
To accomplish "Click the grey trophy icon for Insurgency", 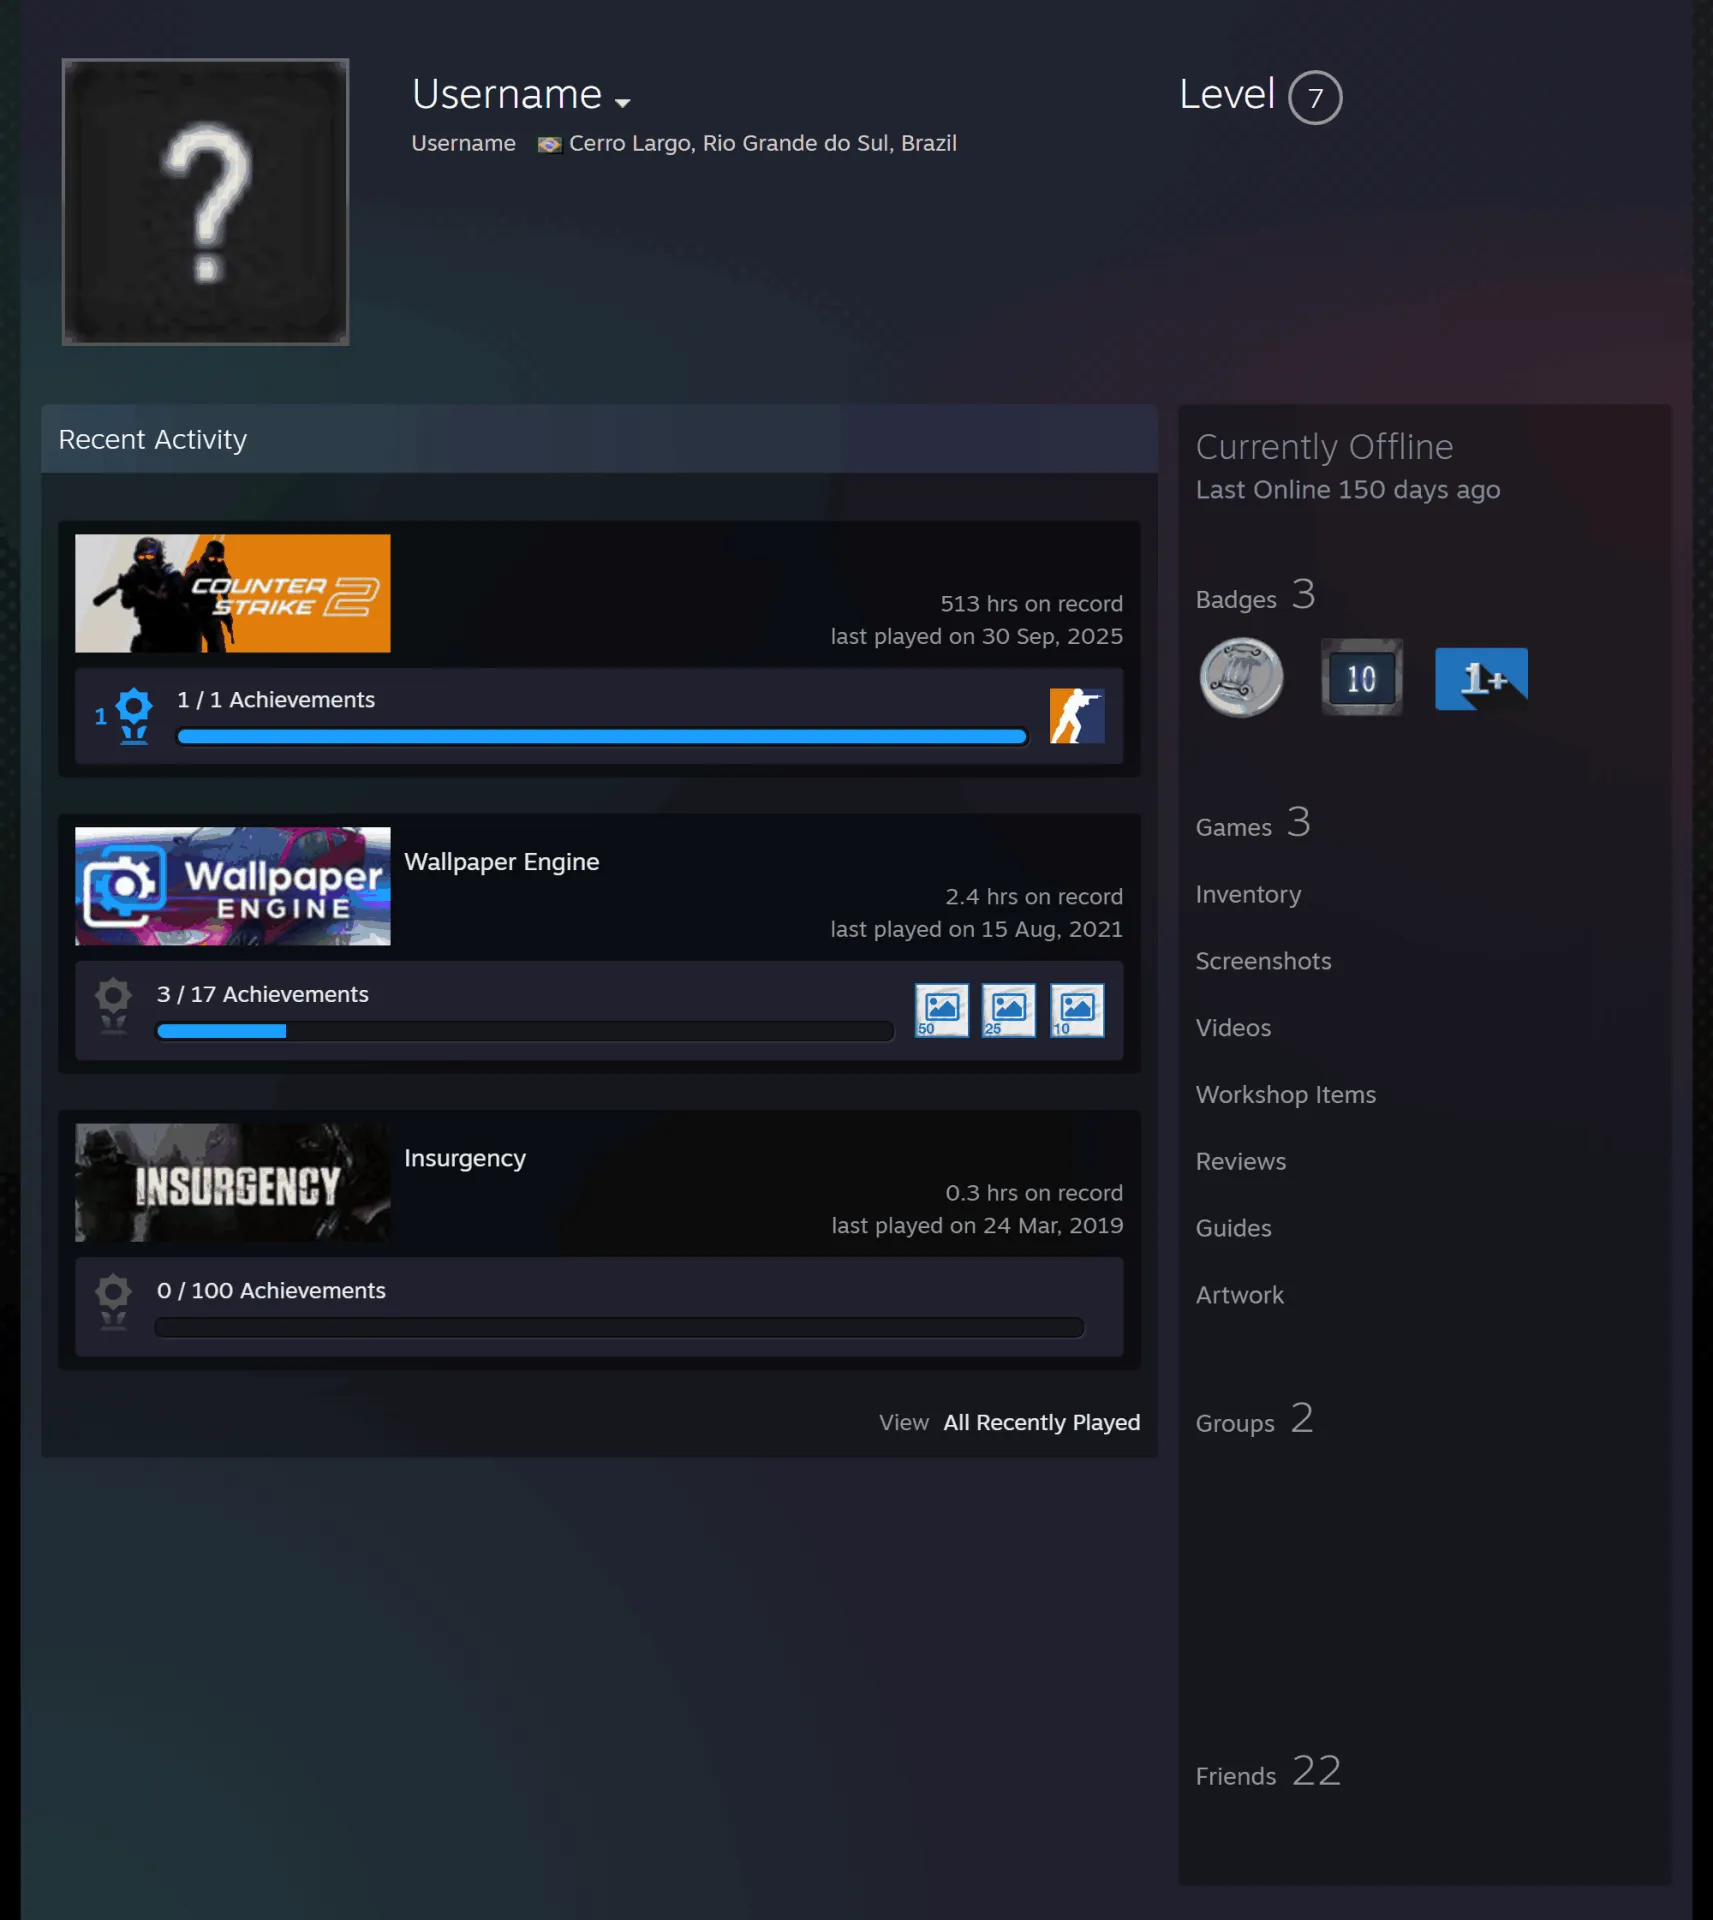I will 113,1302.
